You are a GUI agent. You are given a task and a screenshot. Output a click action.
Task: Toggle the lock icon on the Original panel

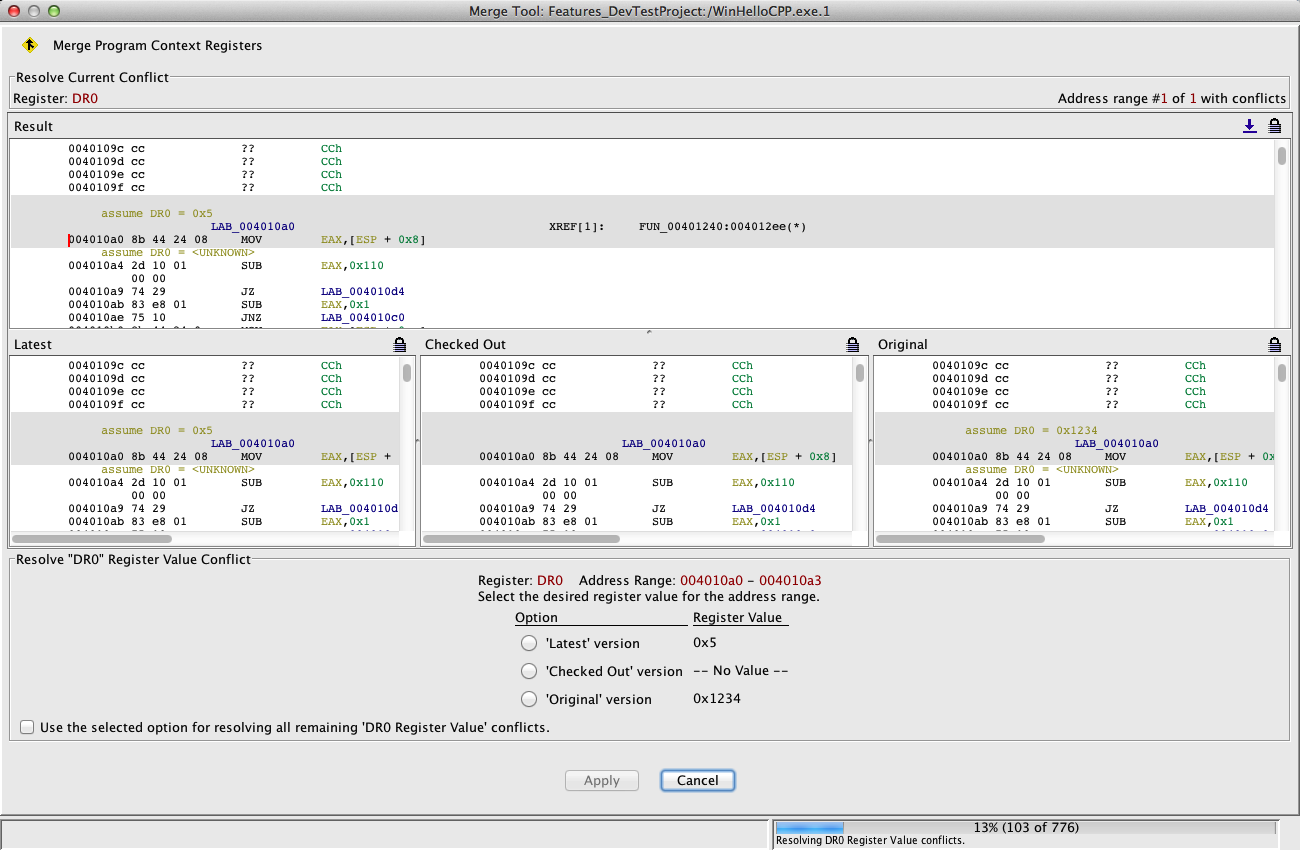[x=1275, y=344]
